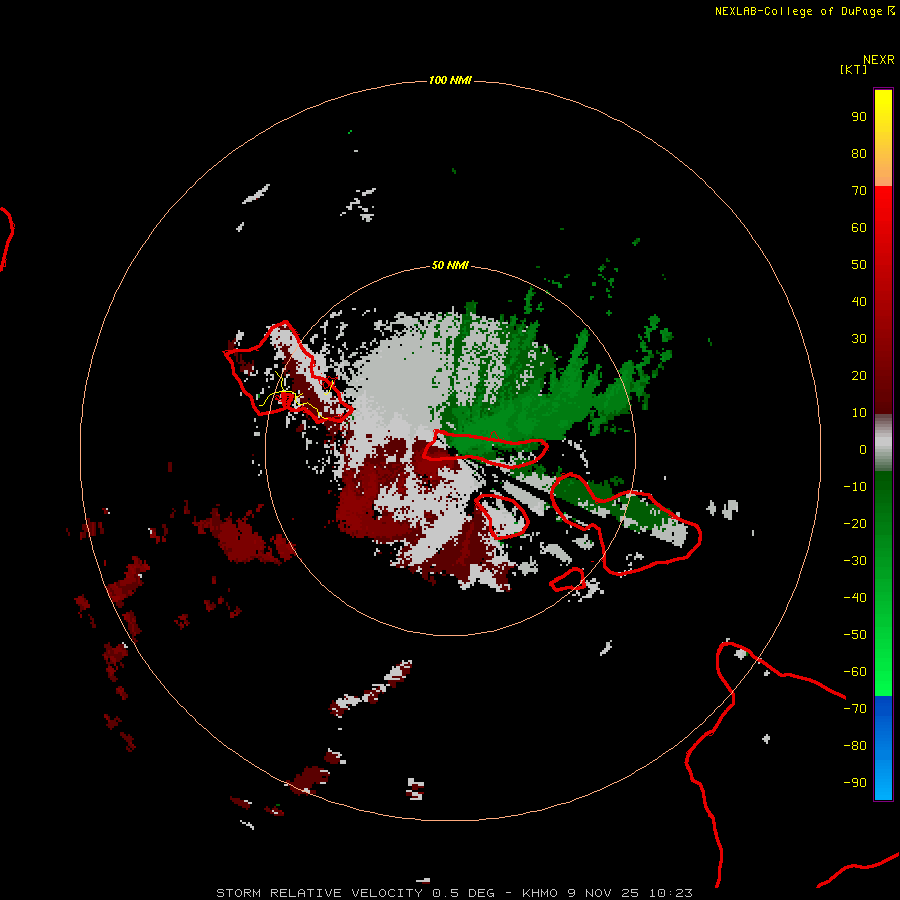Screen dimensions: 900x900
Task: Click the -40 scale value
Action: tap(855, 598)
